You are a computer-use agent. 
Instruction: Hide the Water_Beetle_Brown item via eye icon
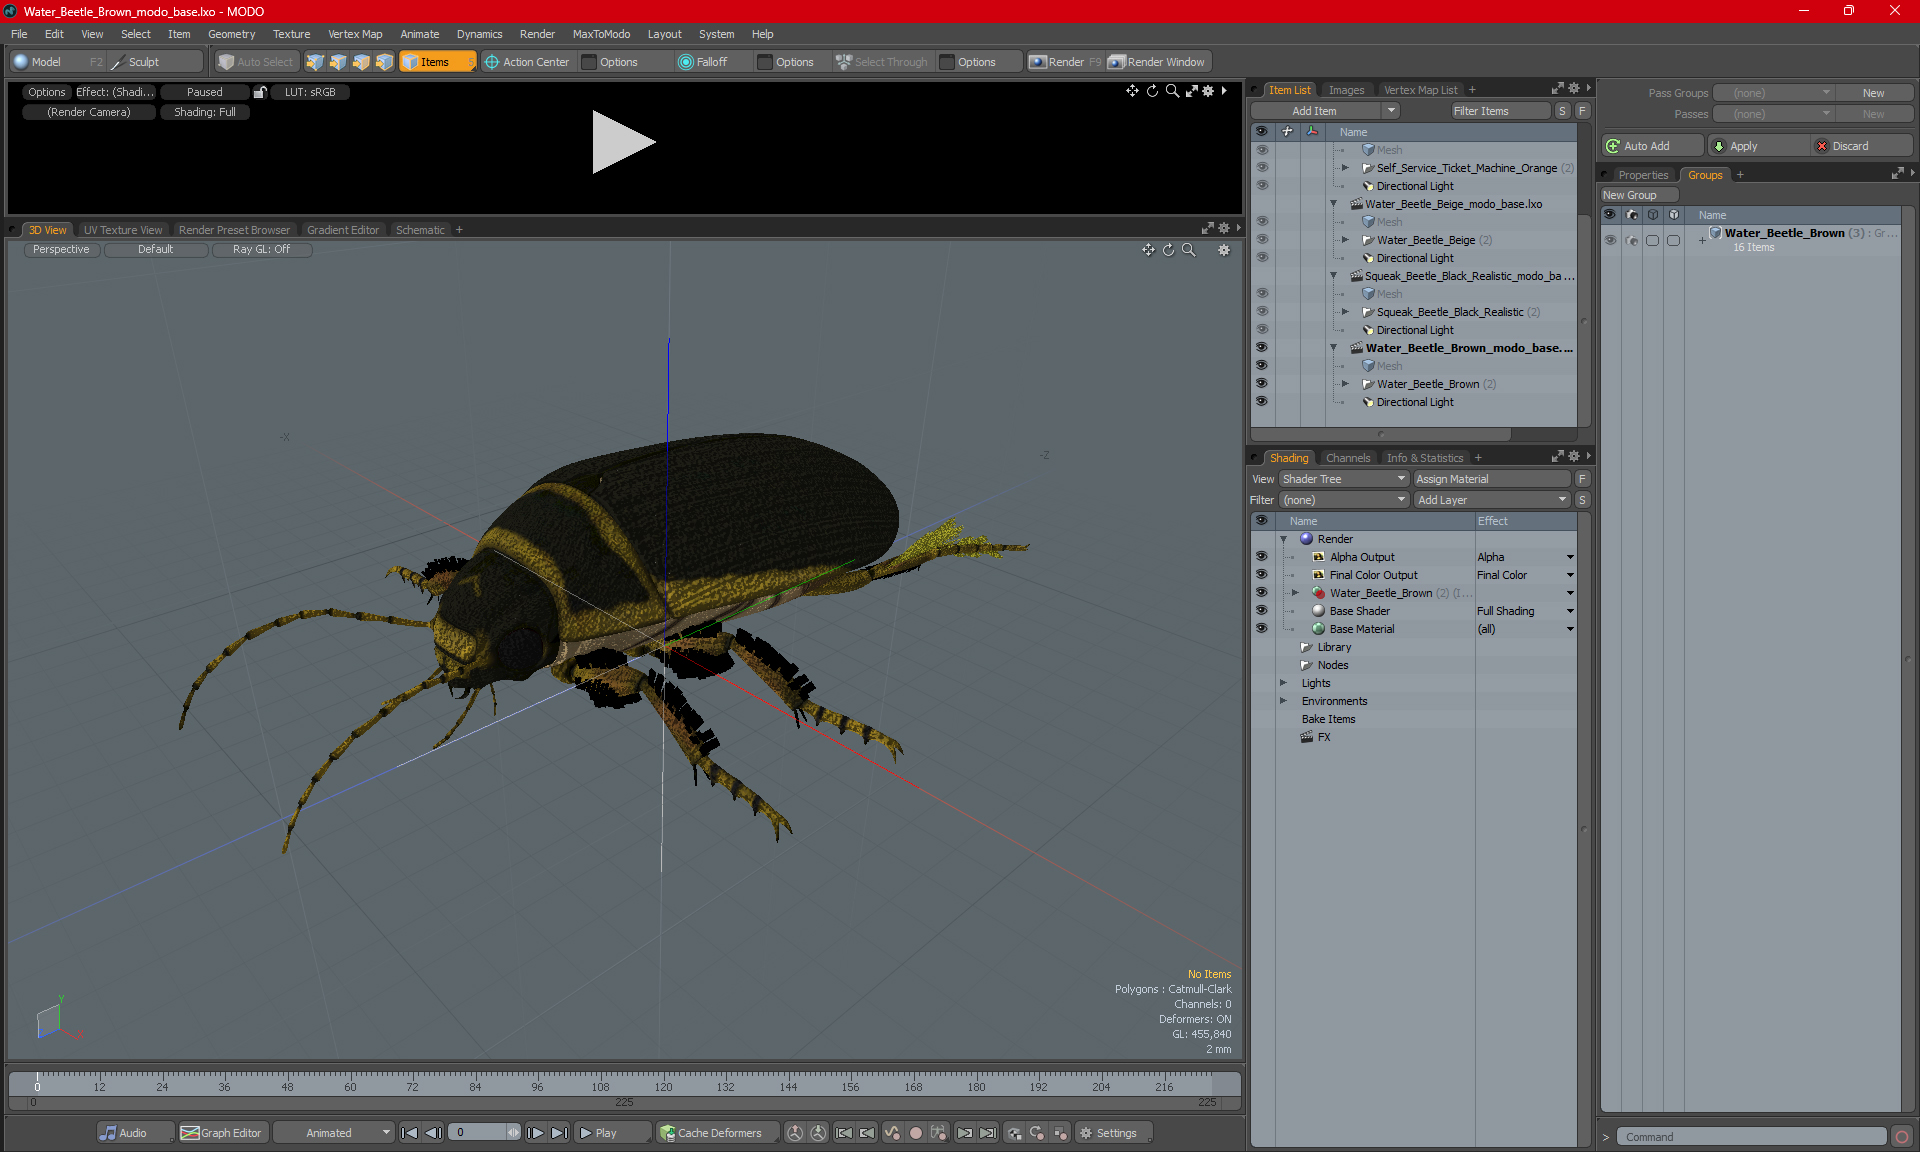point(1261,384)
